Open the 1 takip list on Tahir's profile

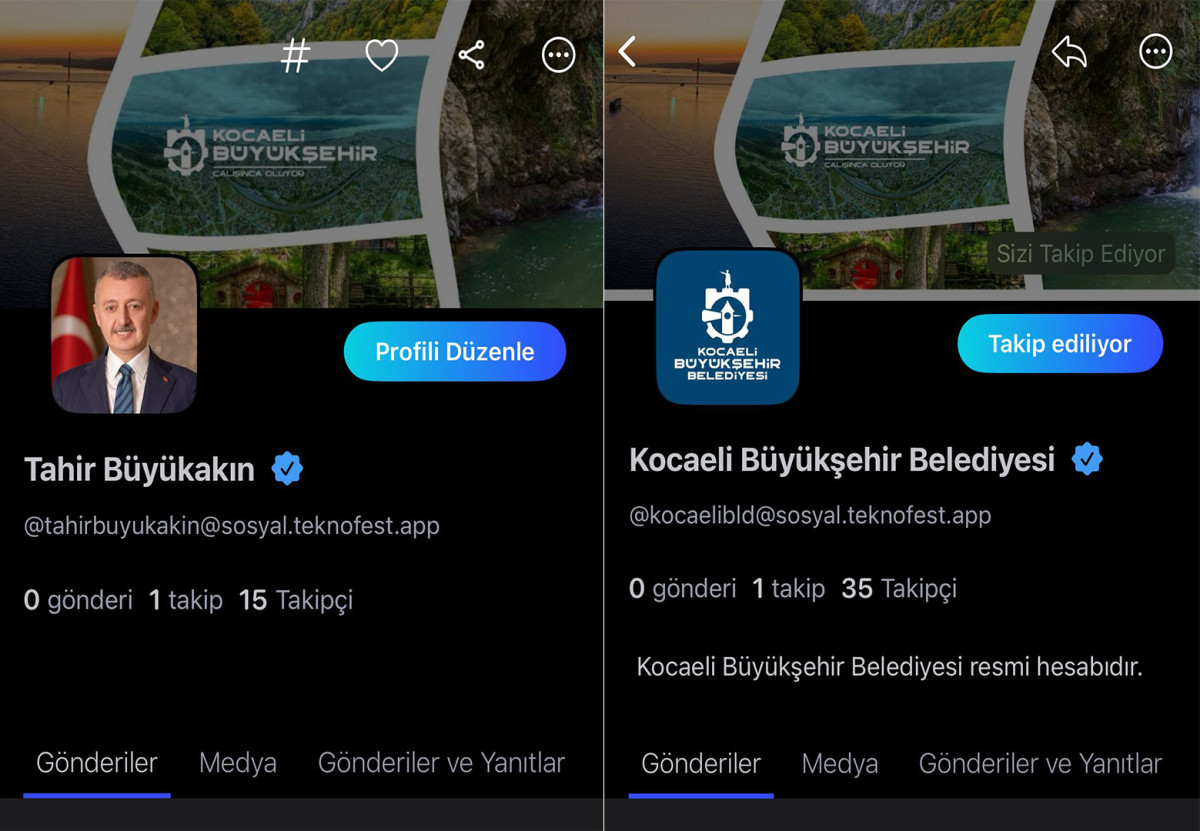(x=186, y=600)
